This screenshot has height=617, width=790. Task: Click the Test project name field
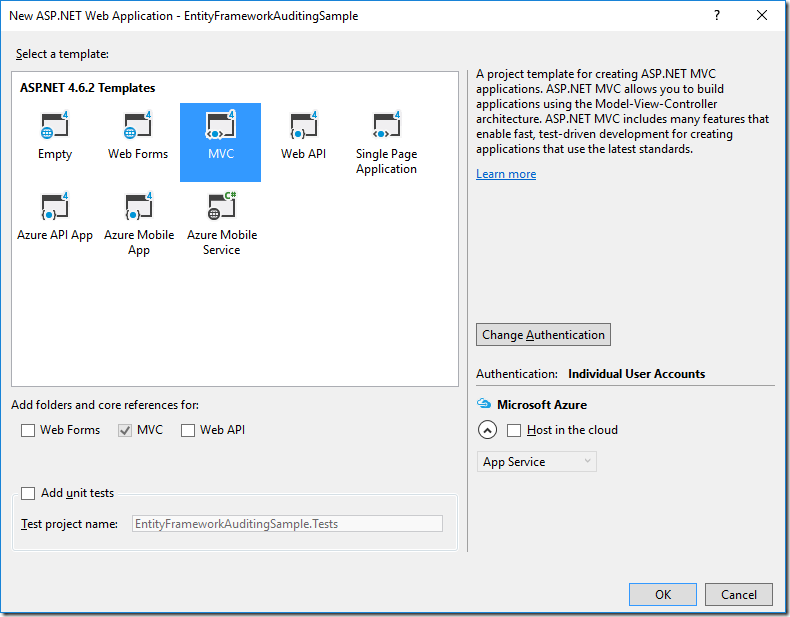coord(287,523)
